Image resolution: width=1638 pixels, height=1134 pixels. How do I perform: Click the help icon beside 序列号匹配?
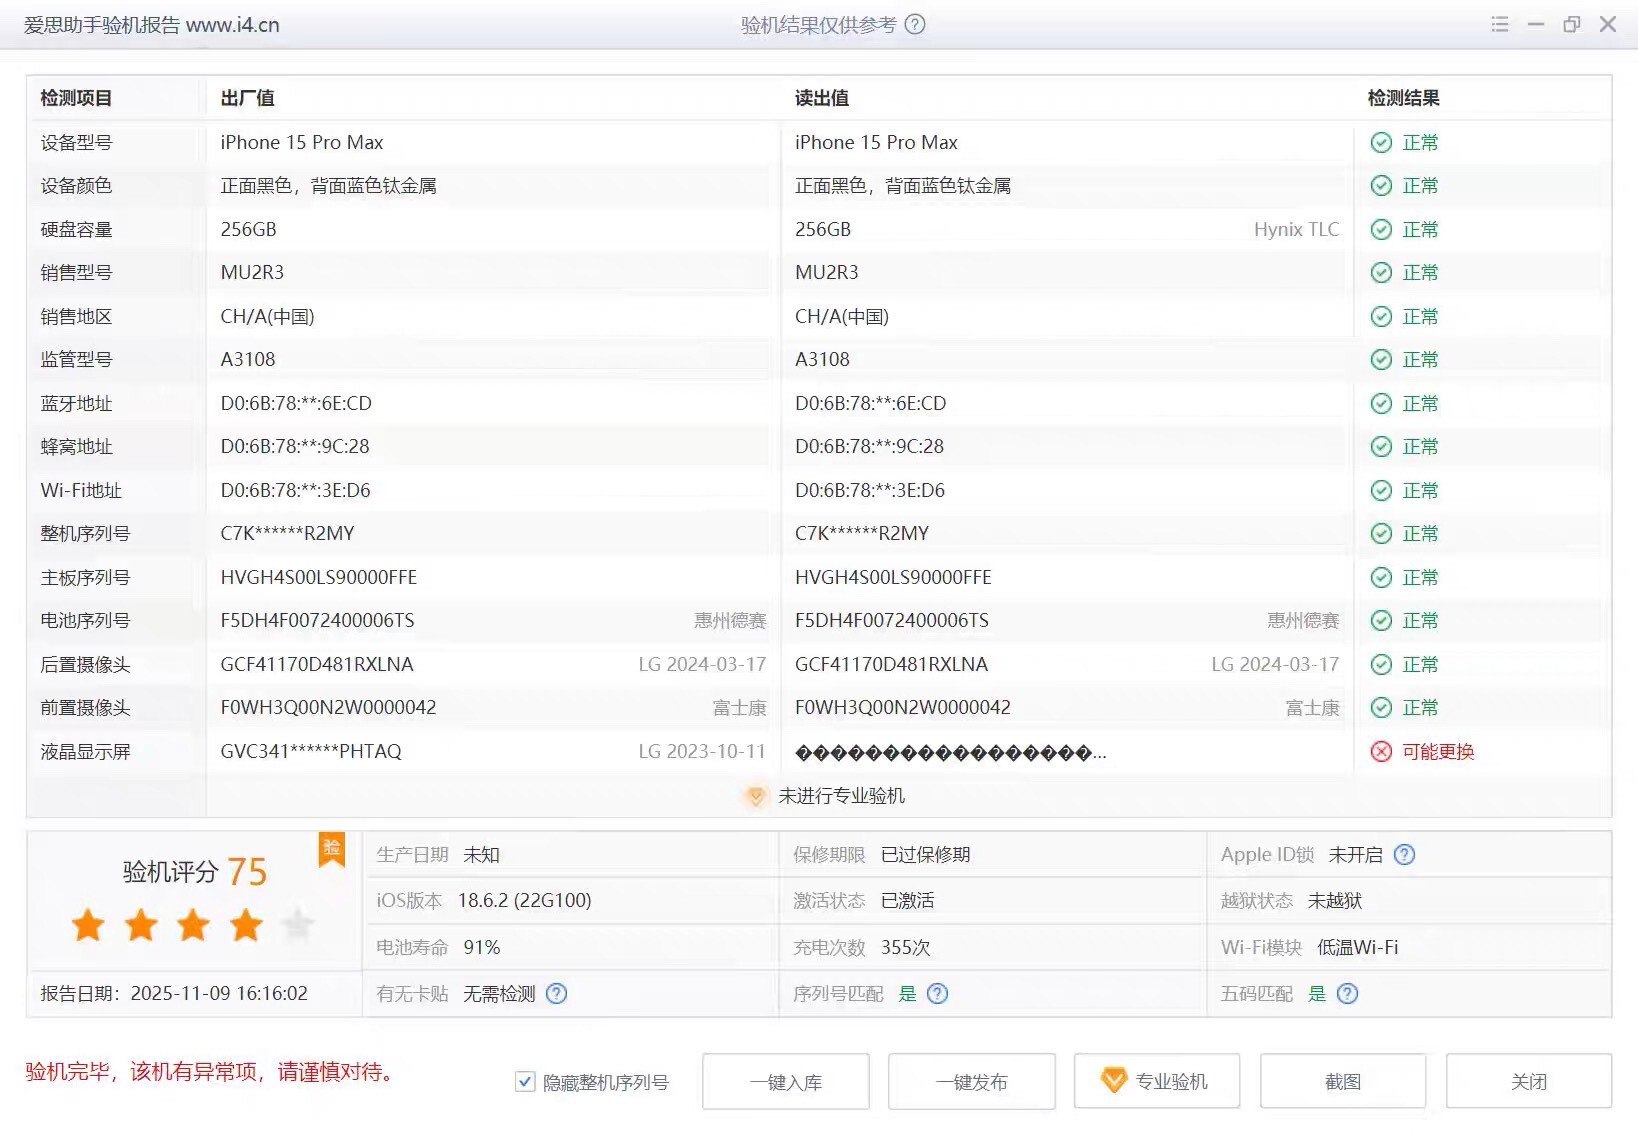pyautogui.click(x=937, y=994)
